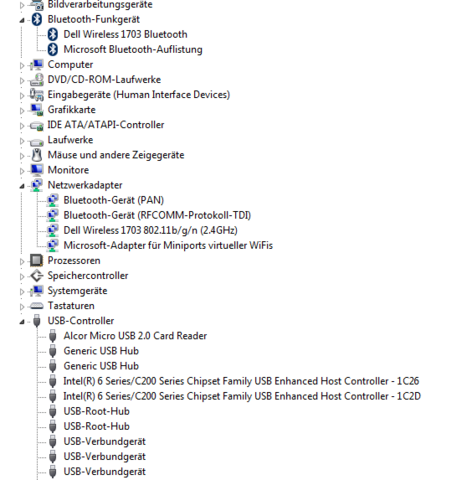
Task: Click the Intel Host Controller 1C26 icon
Action: click(53, 381)
